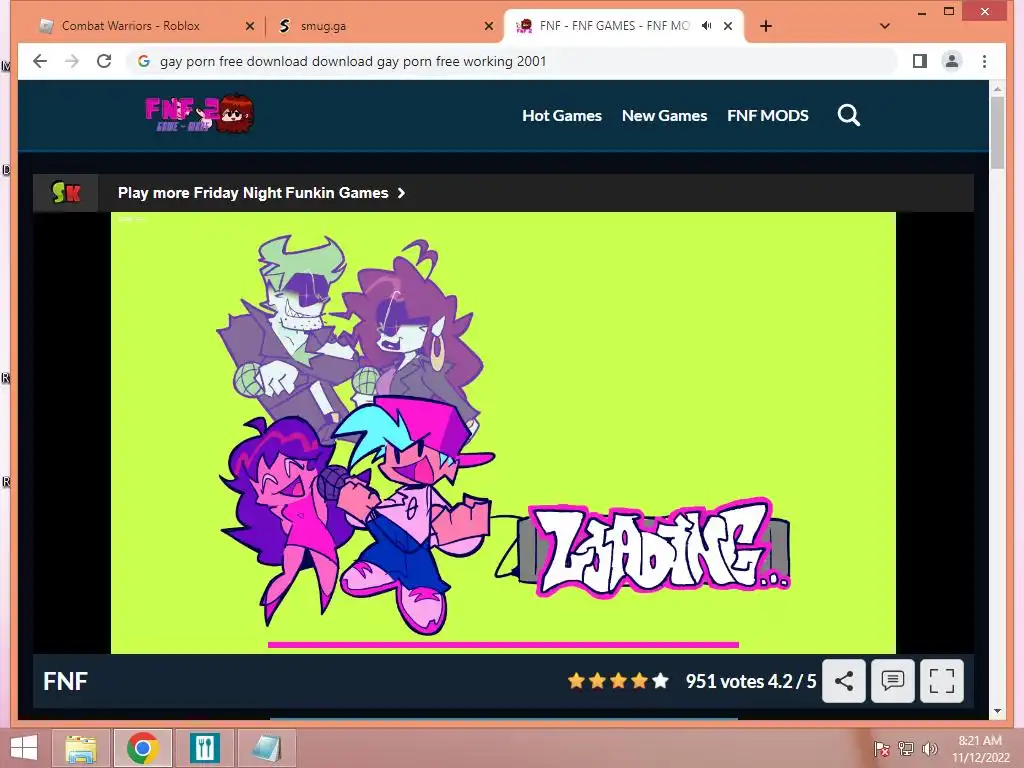Screen dimensions: 1024x768
Task: Open the network tray icon
Action: [x=906, y=749]
